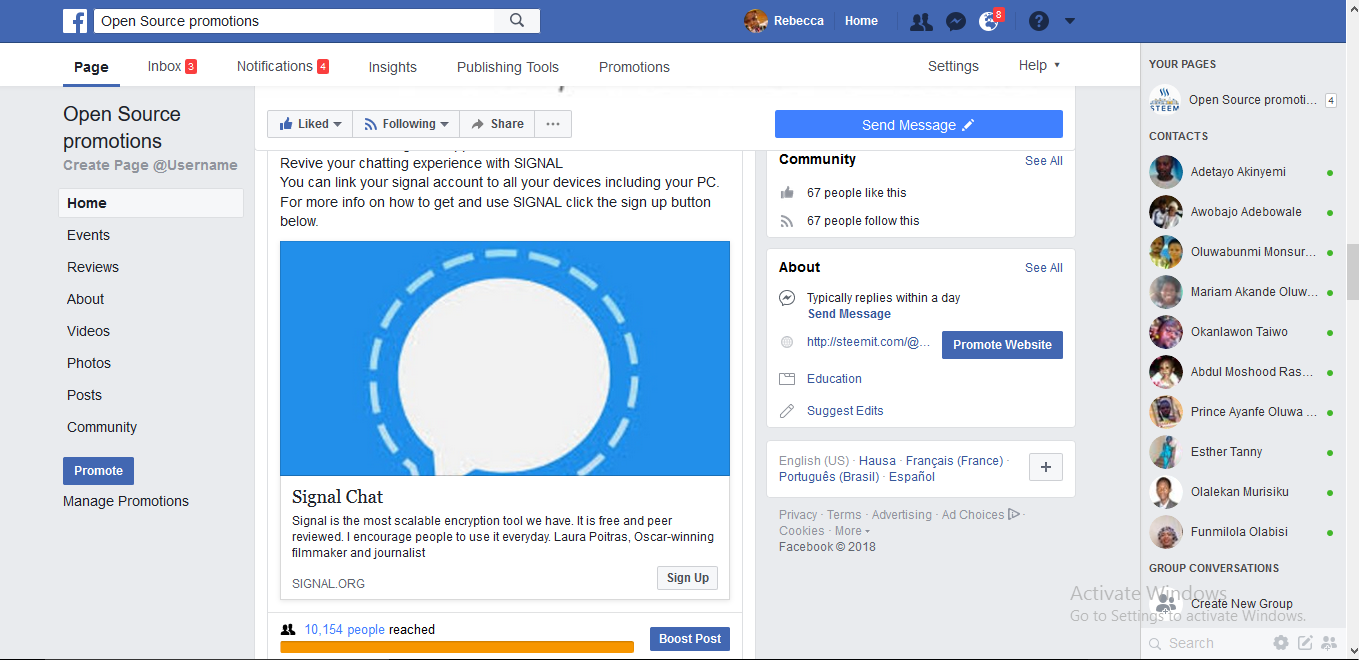Click the Education category link
Viewport: 1359px width, 660px height.
(x=834, y=379)
